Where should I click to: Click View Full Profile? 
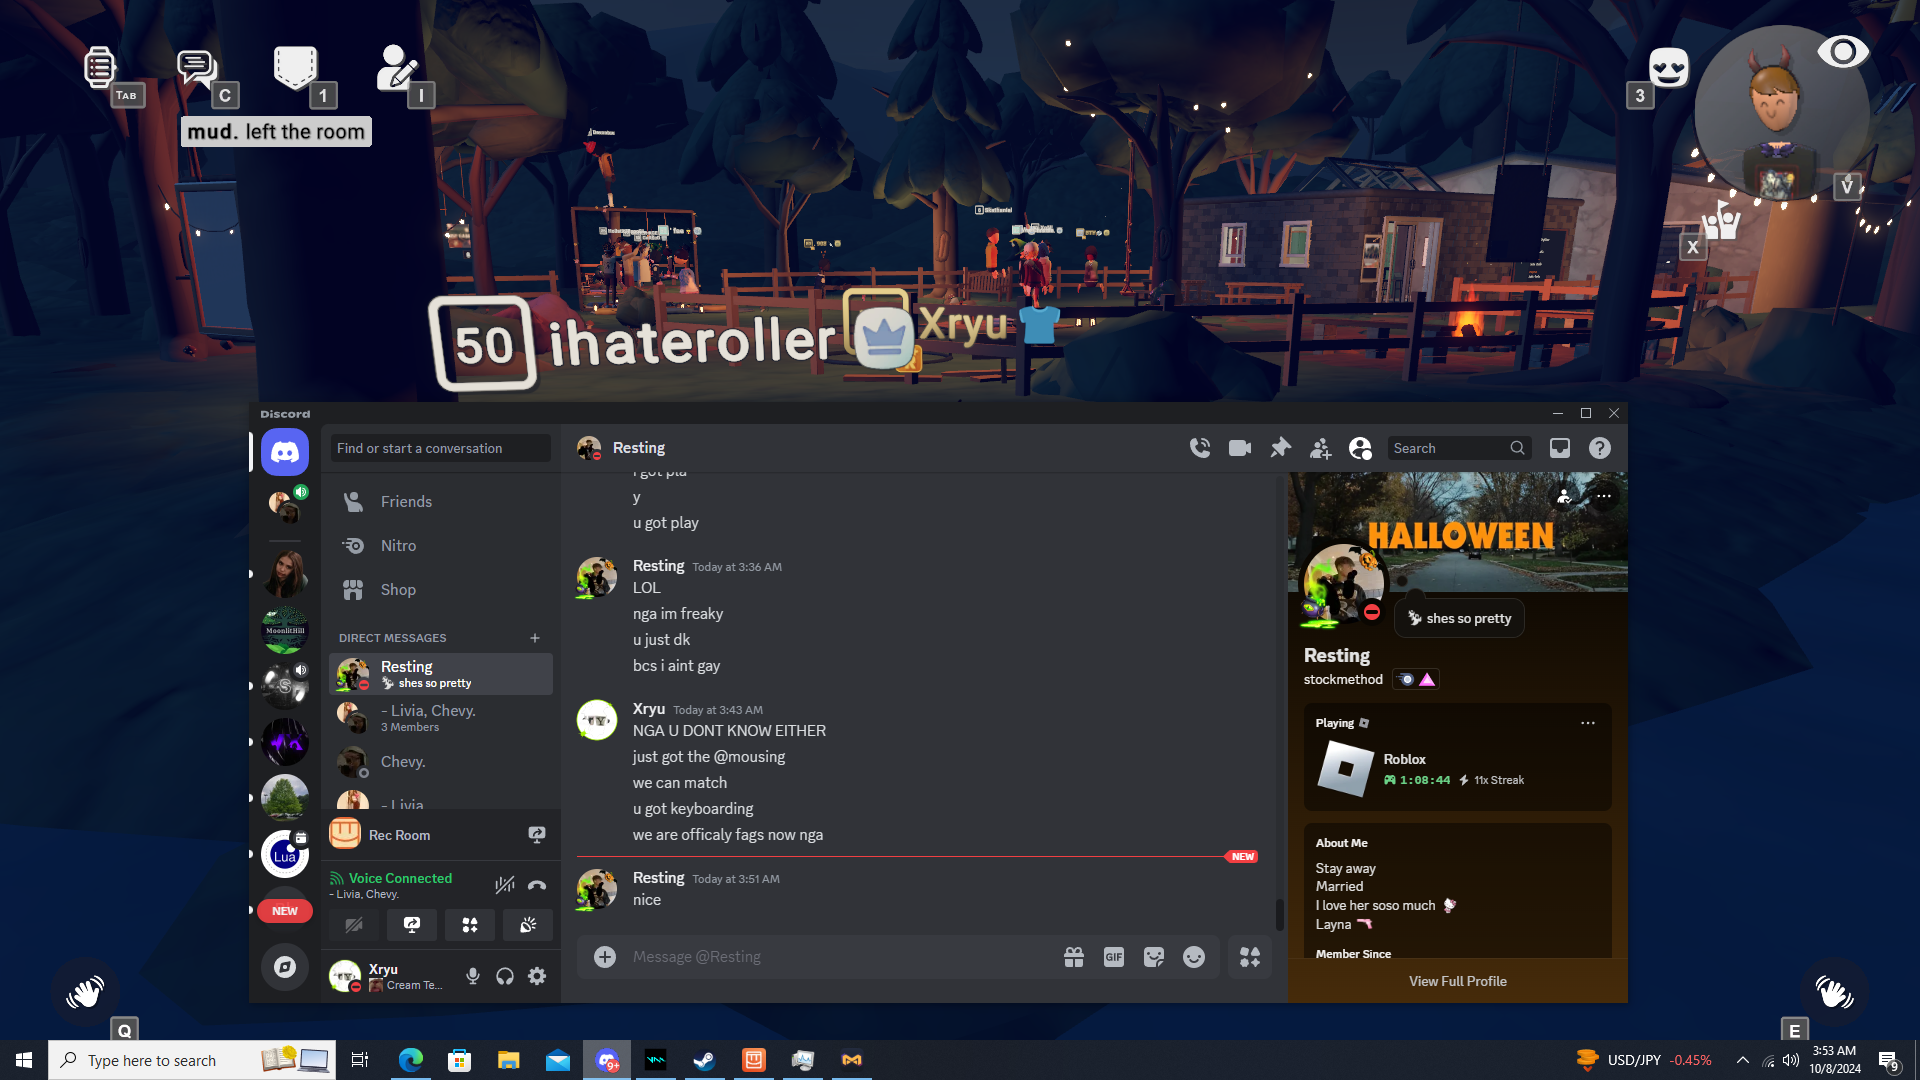click(x=1457, y=981)
